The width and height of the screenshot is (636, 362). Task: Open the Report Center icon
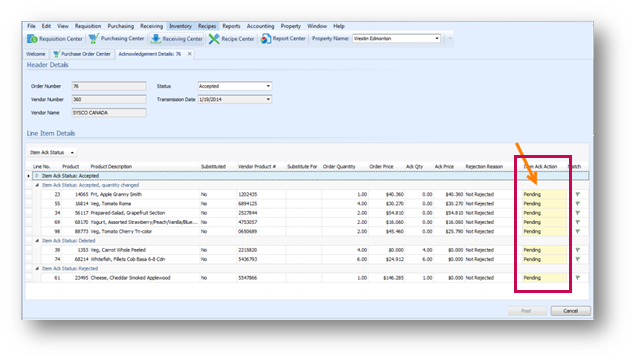(x=266, y=39)
